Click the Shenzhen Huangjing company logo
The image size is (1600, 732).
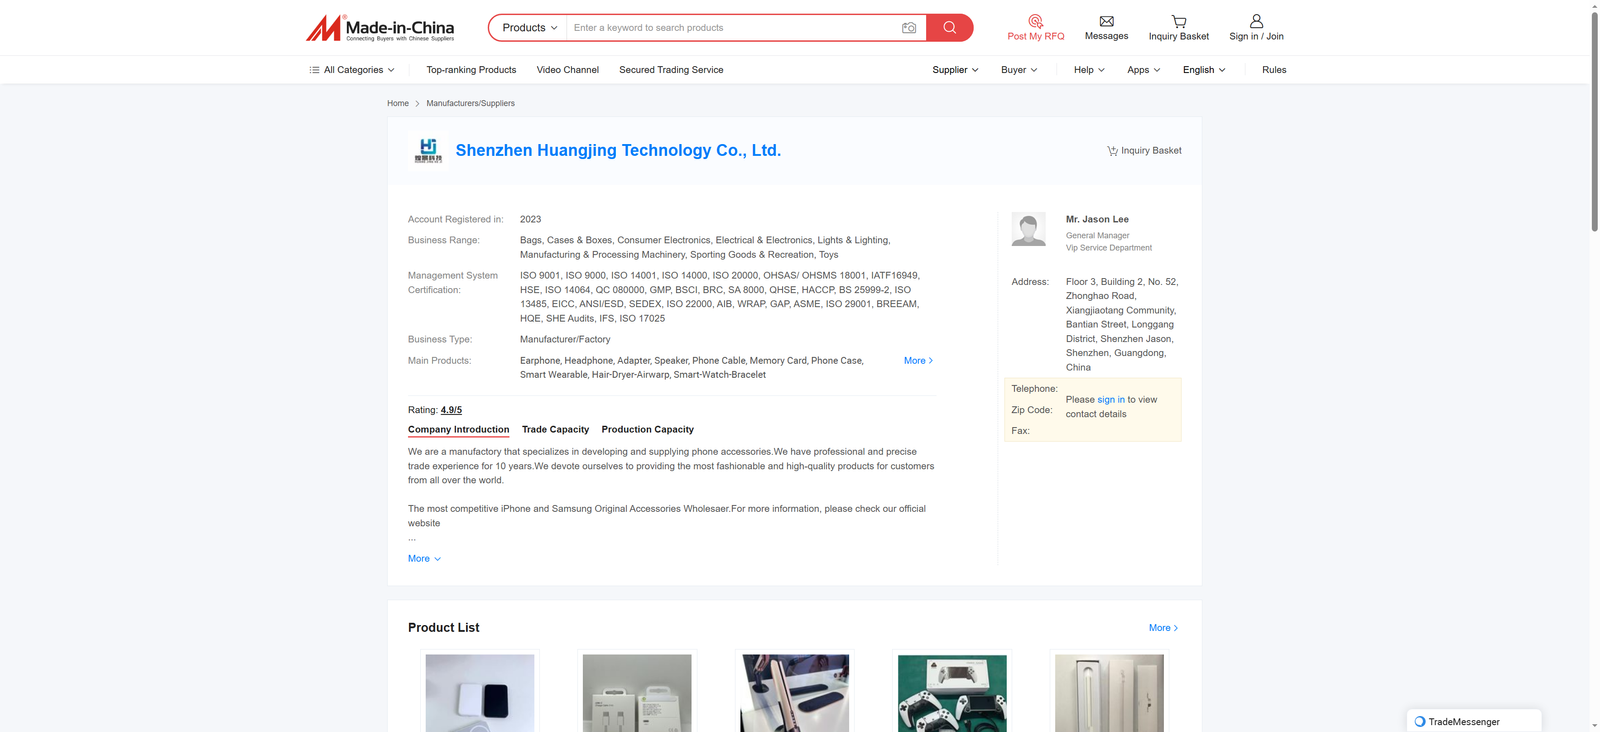(428, 150)
